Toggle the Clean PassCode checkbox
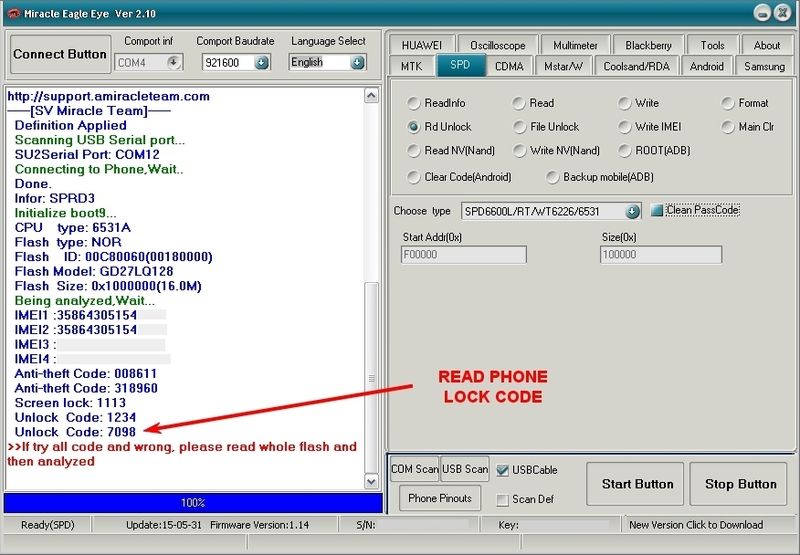The image size is (800, 555). pyautogui.click(x=657, y=210)
